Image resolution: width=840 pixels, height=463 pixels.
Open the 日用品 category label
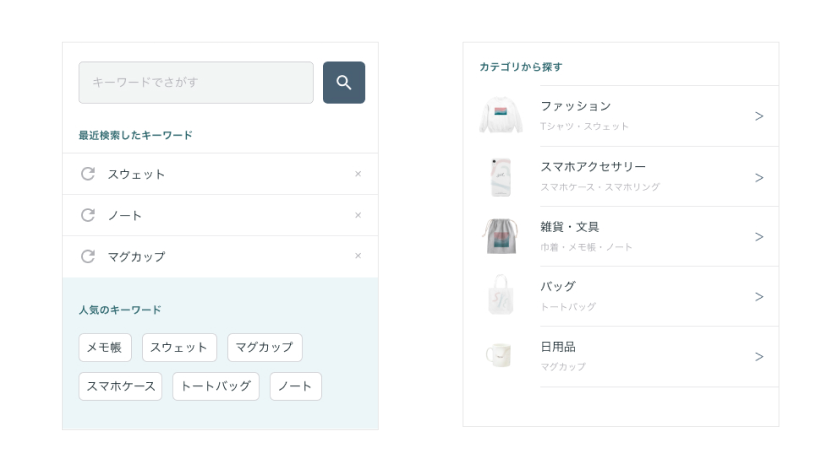point(558,347)
